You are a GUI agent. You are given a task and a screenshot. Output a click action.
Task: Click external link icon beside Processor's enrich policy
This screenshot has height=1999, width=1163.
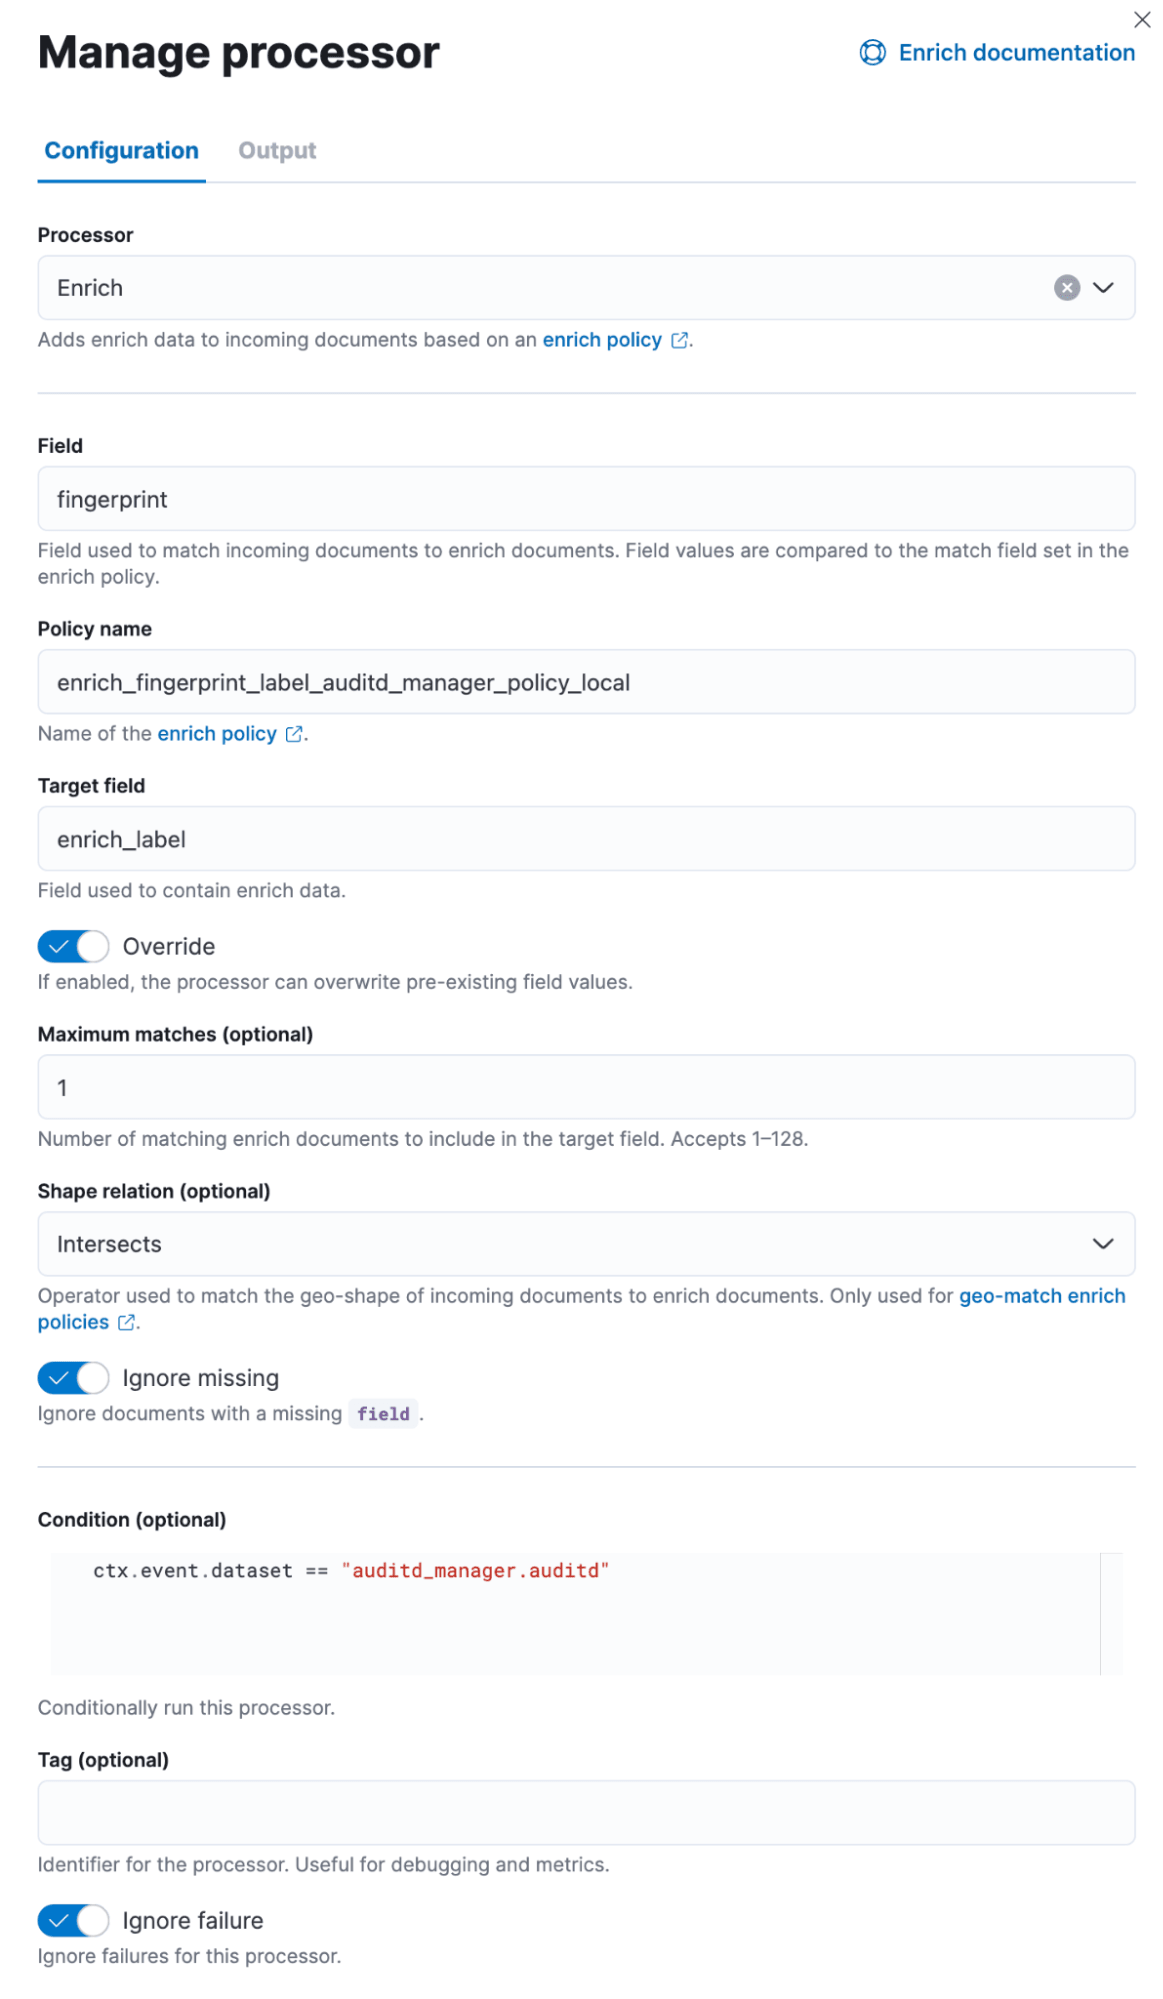680,341
